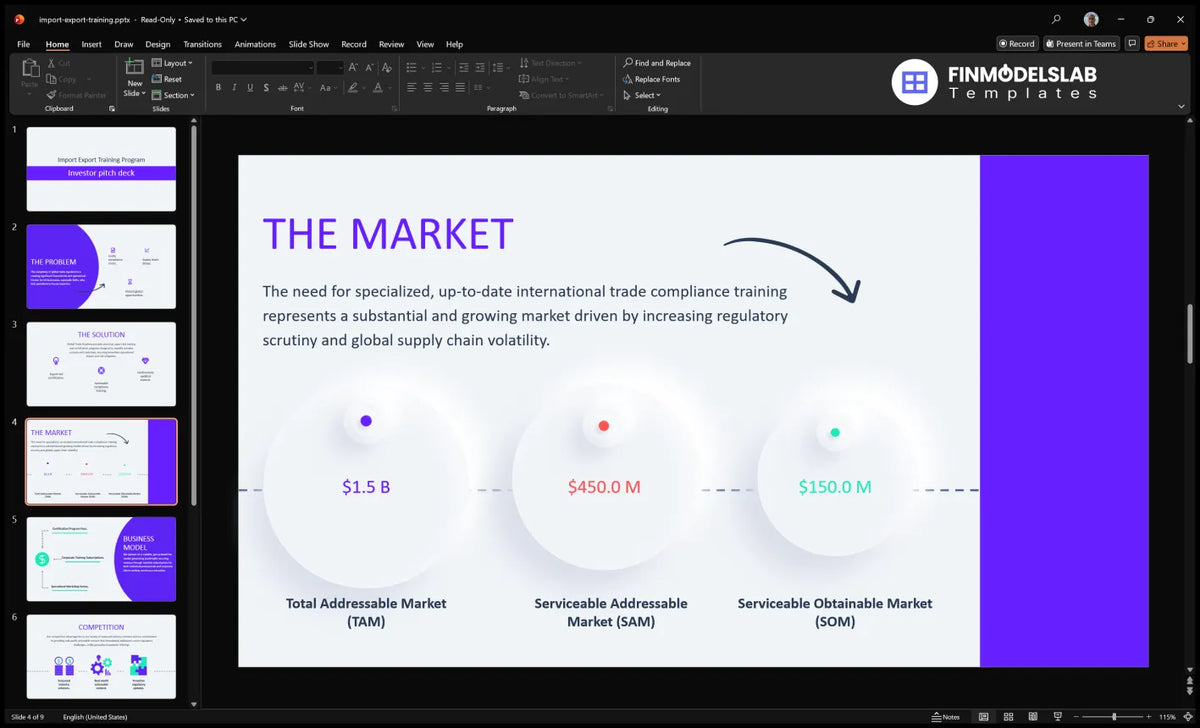Select slide 5 Business Model thumbnail
1200x728 pixels.
(x=101, y=559)
